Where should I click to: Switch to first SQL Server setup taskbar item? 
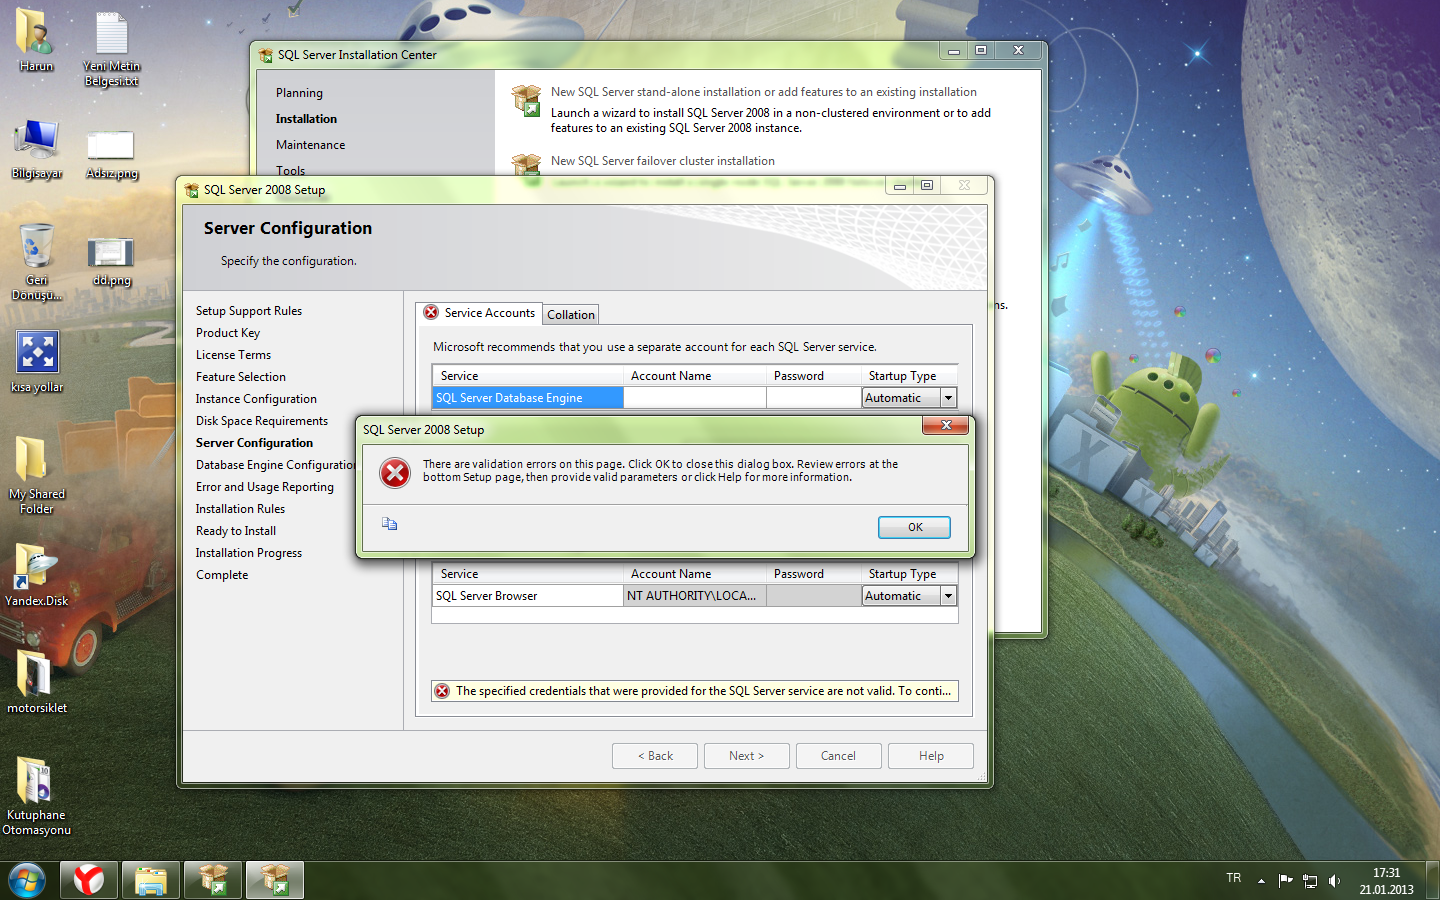pos(213,881)
